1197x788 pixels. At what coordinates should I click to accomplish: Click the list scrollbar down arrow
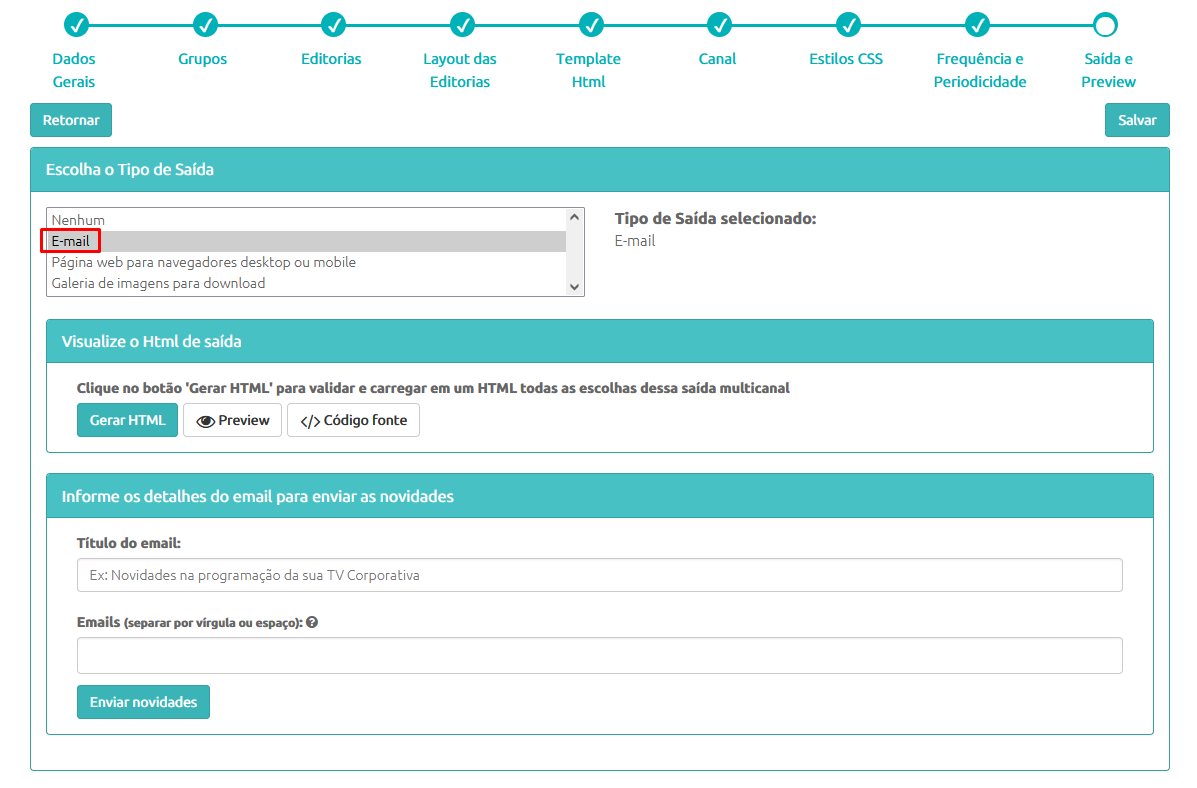575,287
